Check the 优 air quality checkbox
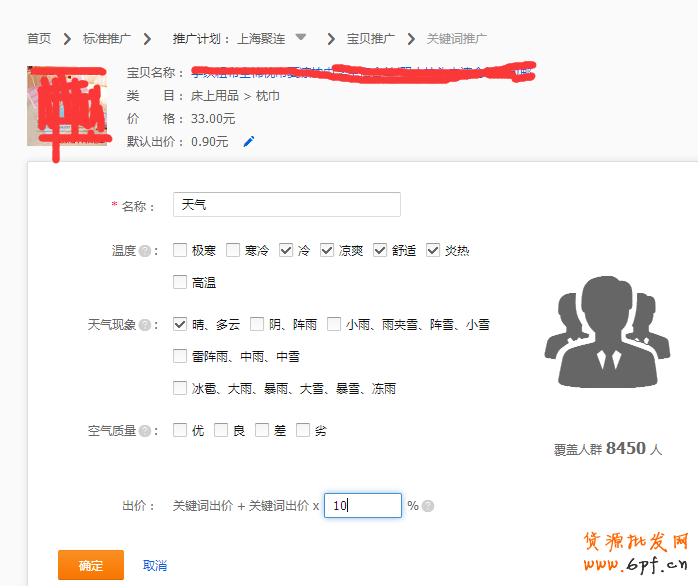Screen dimensions: 698x586 tap(180, 430)
